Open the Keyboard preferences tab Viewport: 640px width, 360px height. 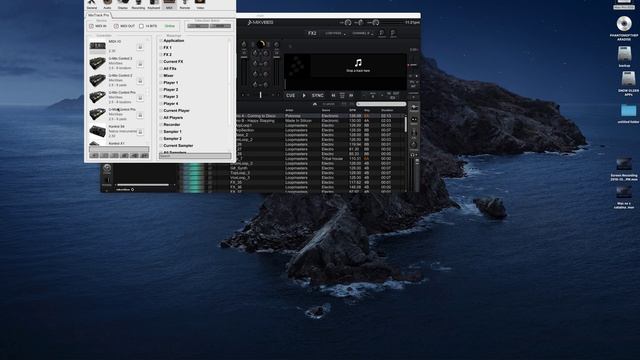click(154, 4)
